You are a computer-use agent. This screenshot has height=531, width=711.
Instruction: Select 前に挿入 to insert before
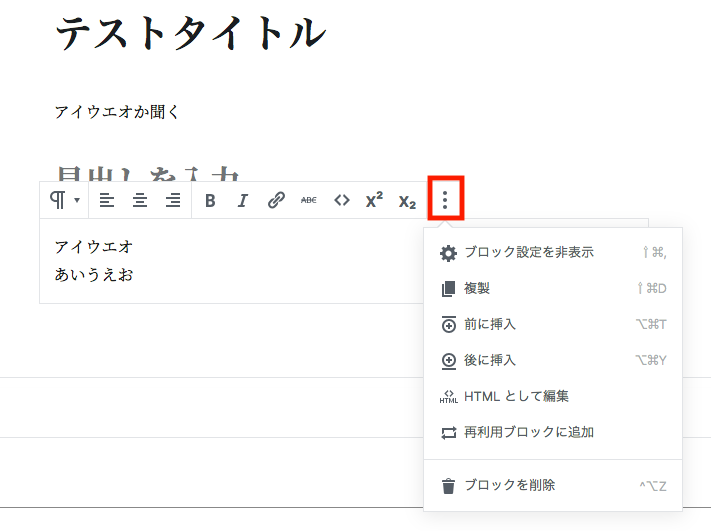[490, 325]
